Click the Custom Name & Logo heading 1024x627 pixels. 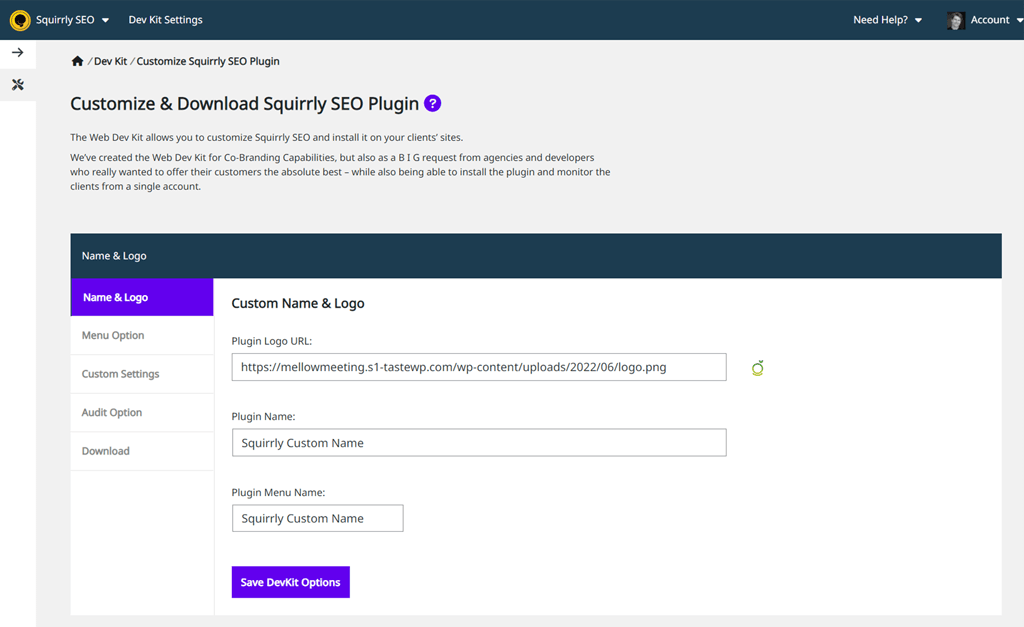(298, 304)
